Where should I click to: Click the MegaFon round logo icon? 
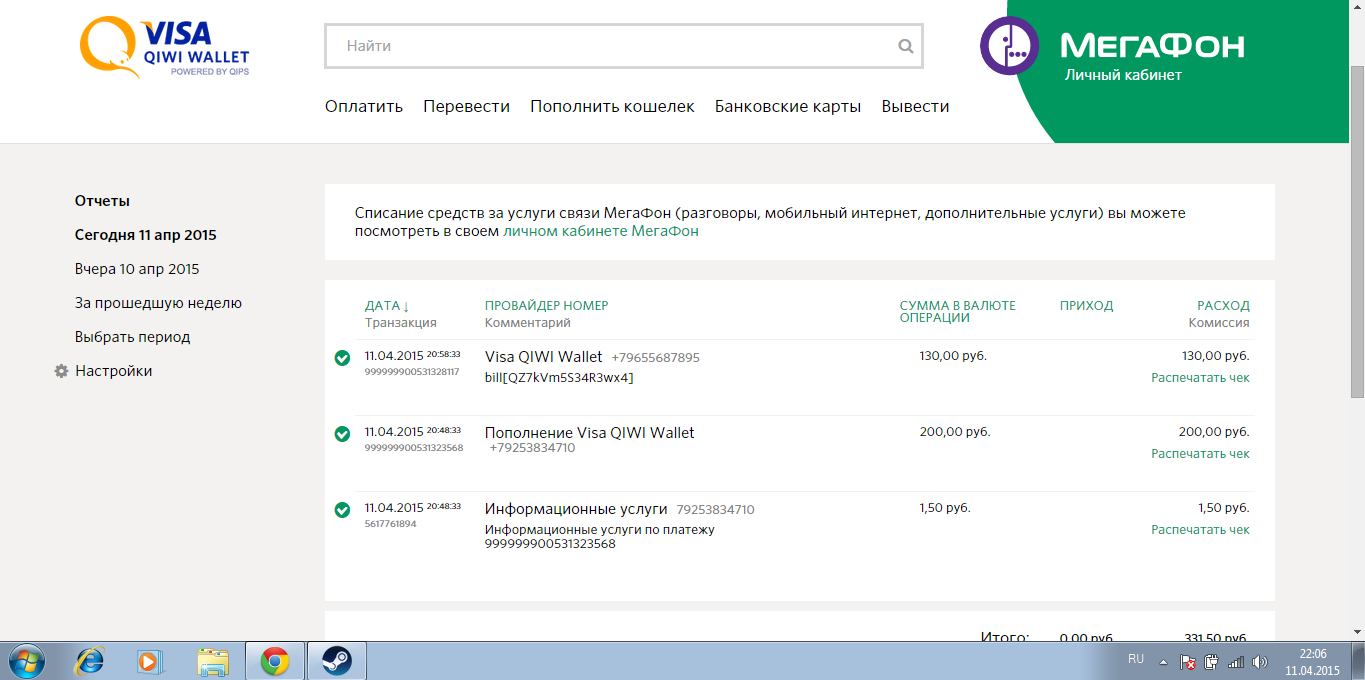(x=1010, y=45)
